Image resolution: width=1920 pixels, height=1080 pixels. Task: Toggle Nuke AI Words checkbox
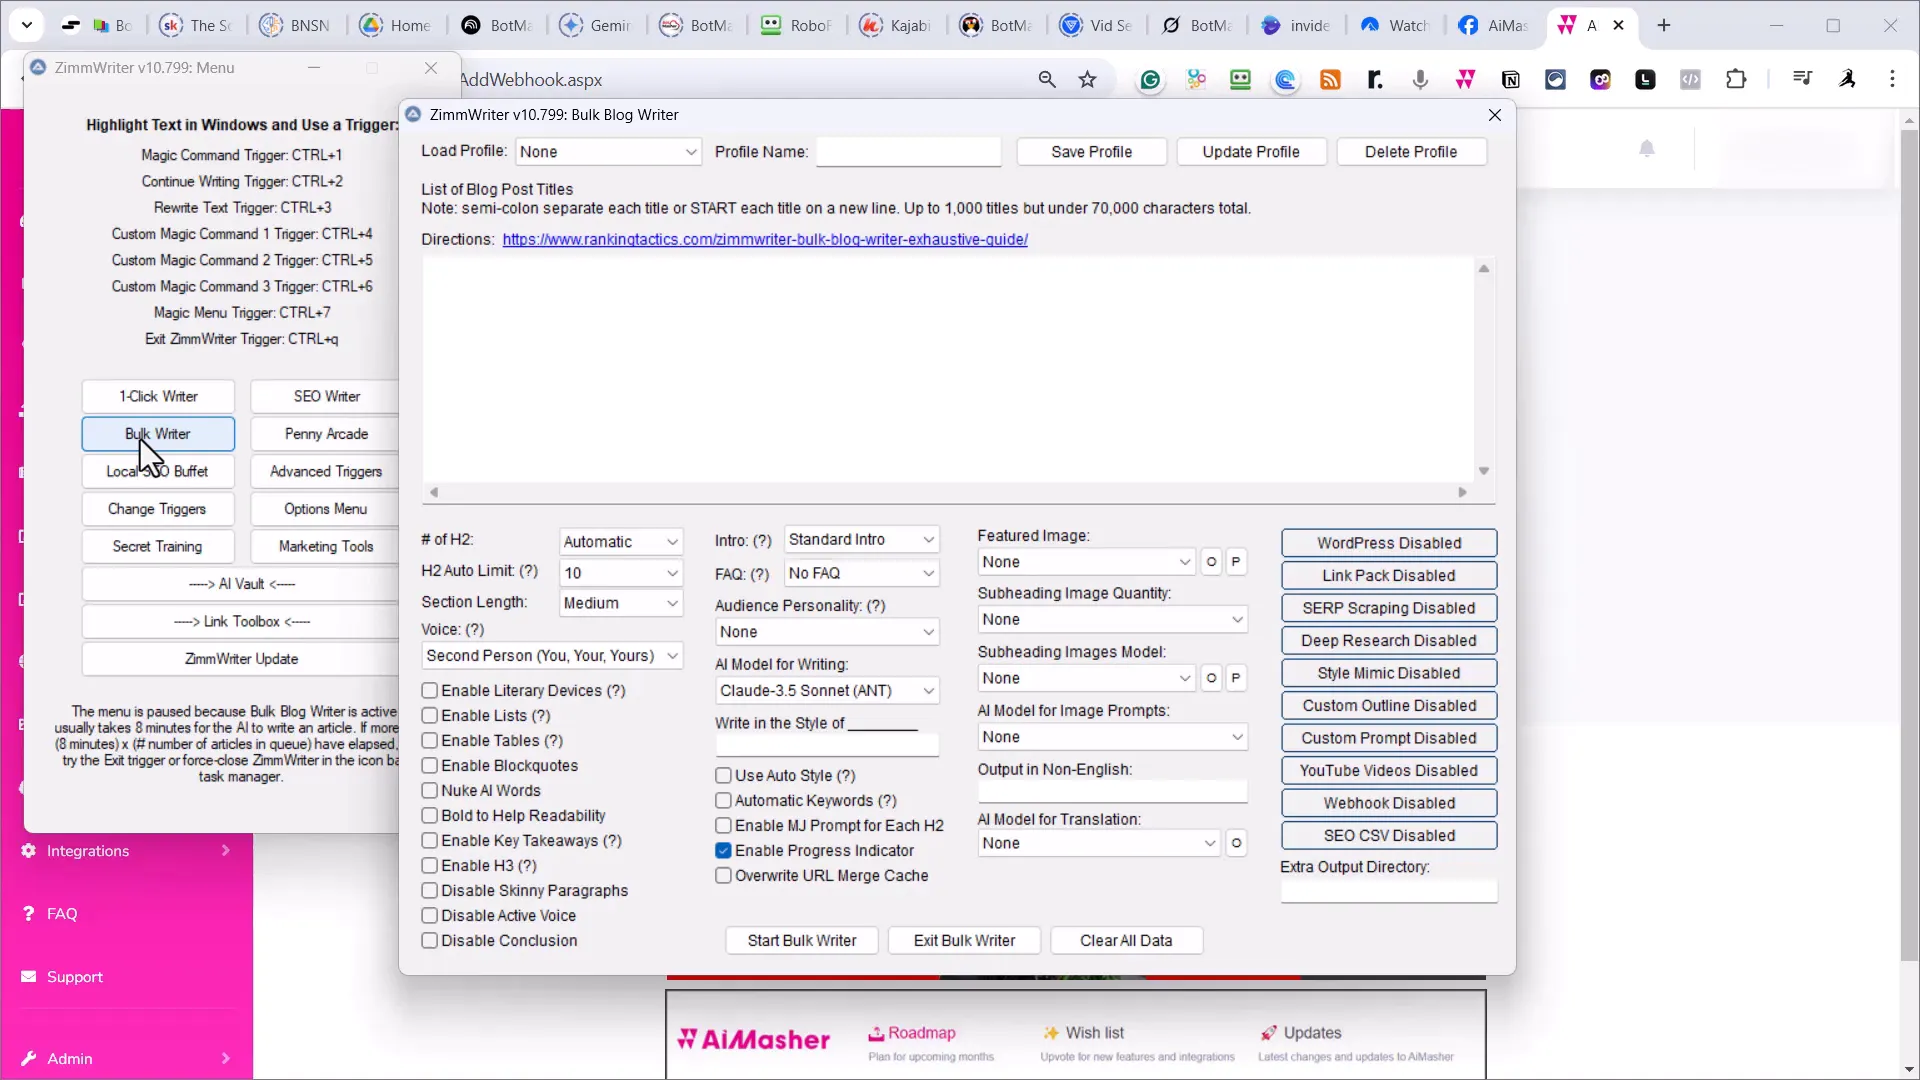click(430, 791)
